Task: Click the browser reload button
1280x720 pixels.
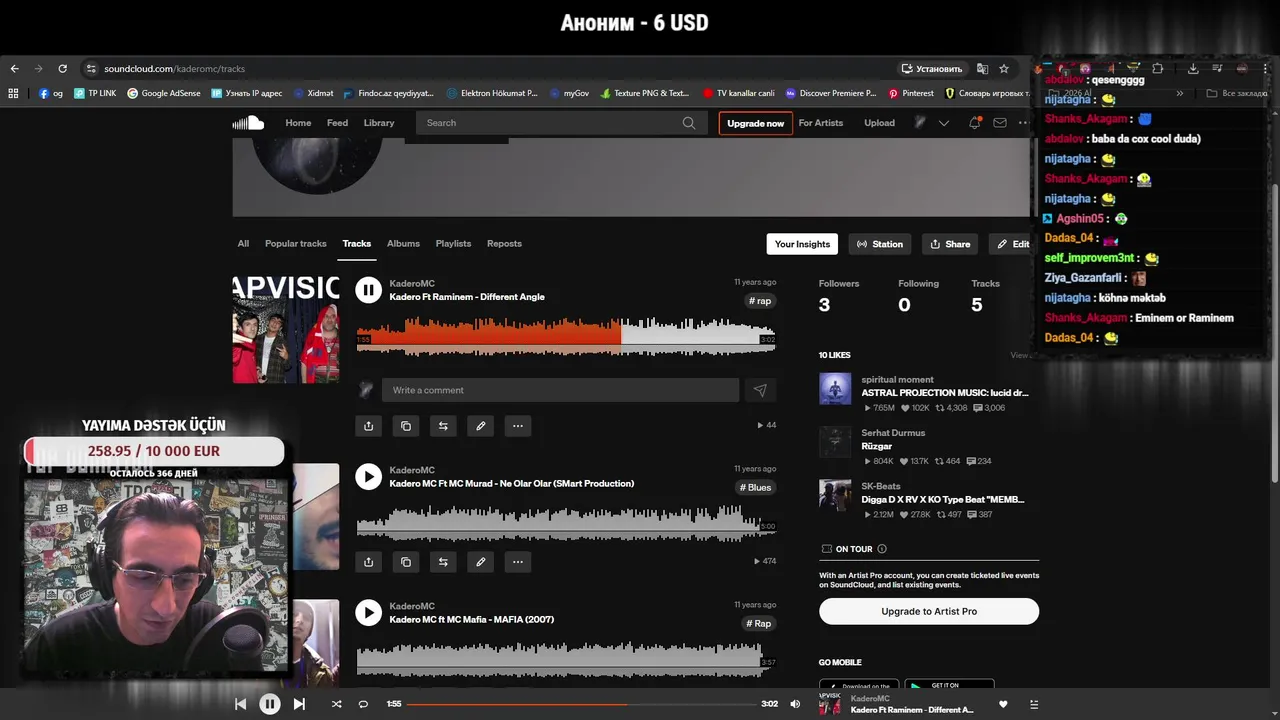Action: click(62, 69)
